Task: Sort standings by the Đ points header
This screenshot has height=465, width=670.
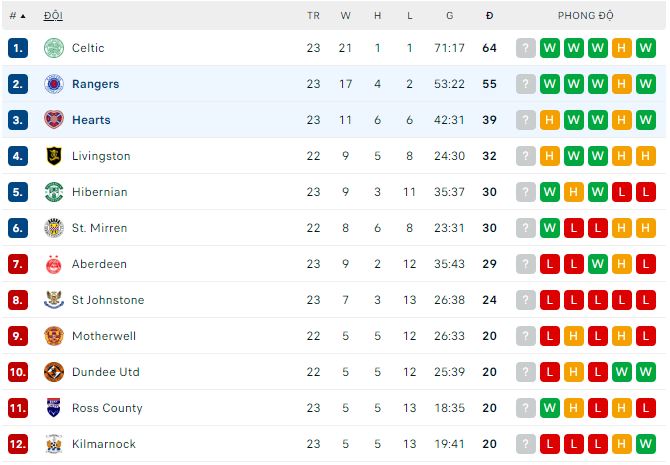Action: [x=489, y=16]
